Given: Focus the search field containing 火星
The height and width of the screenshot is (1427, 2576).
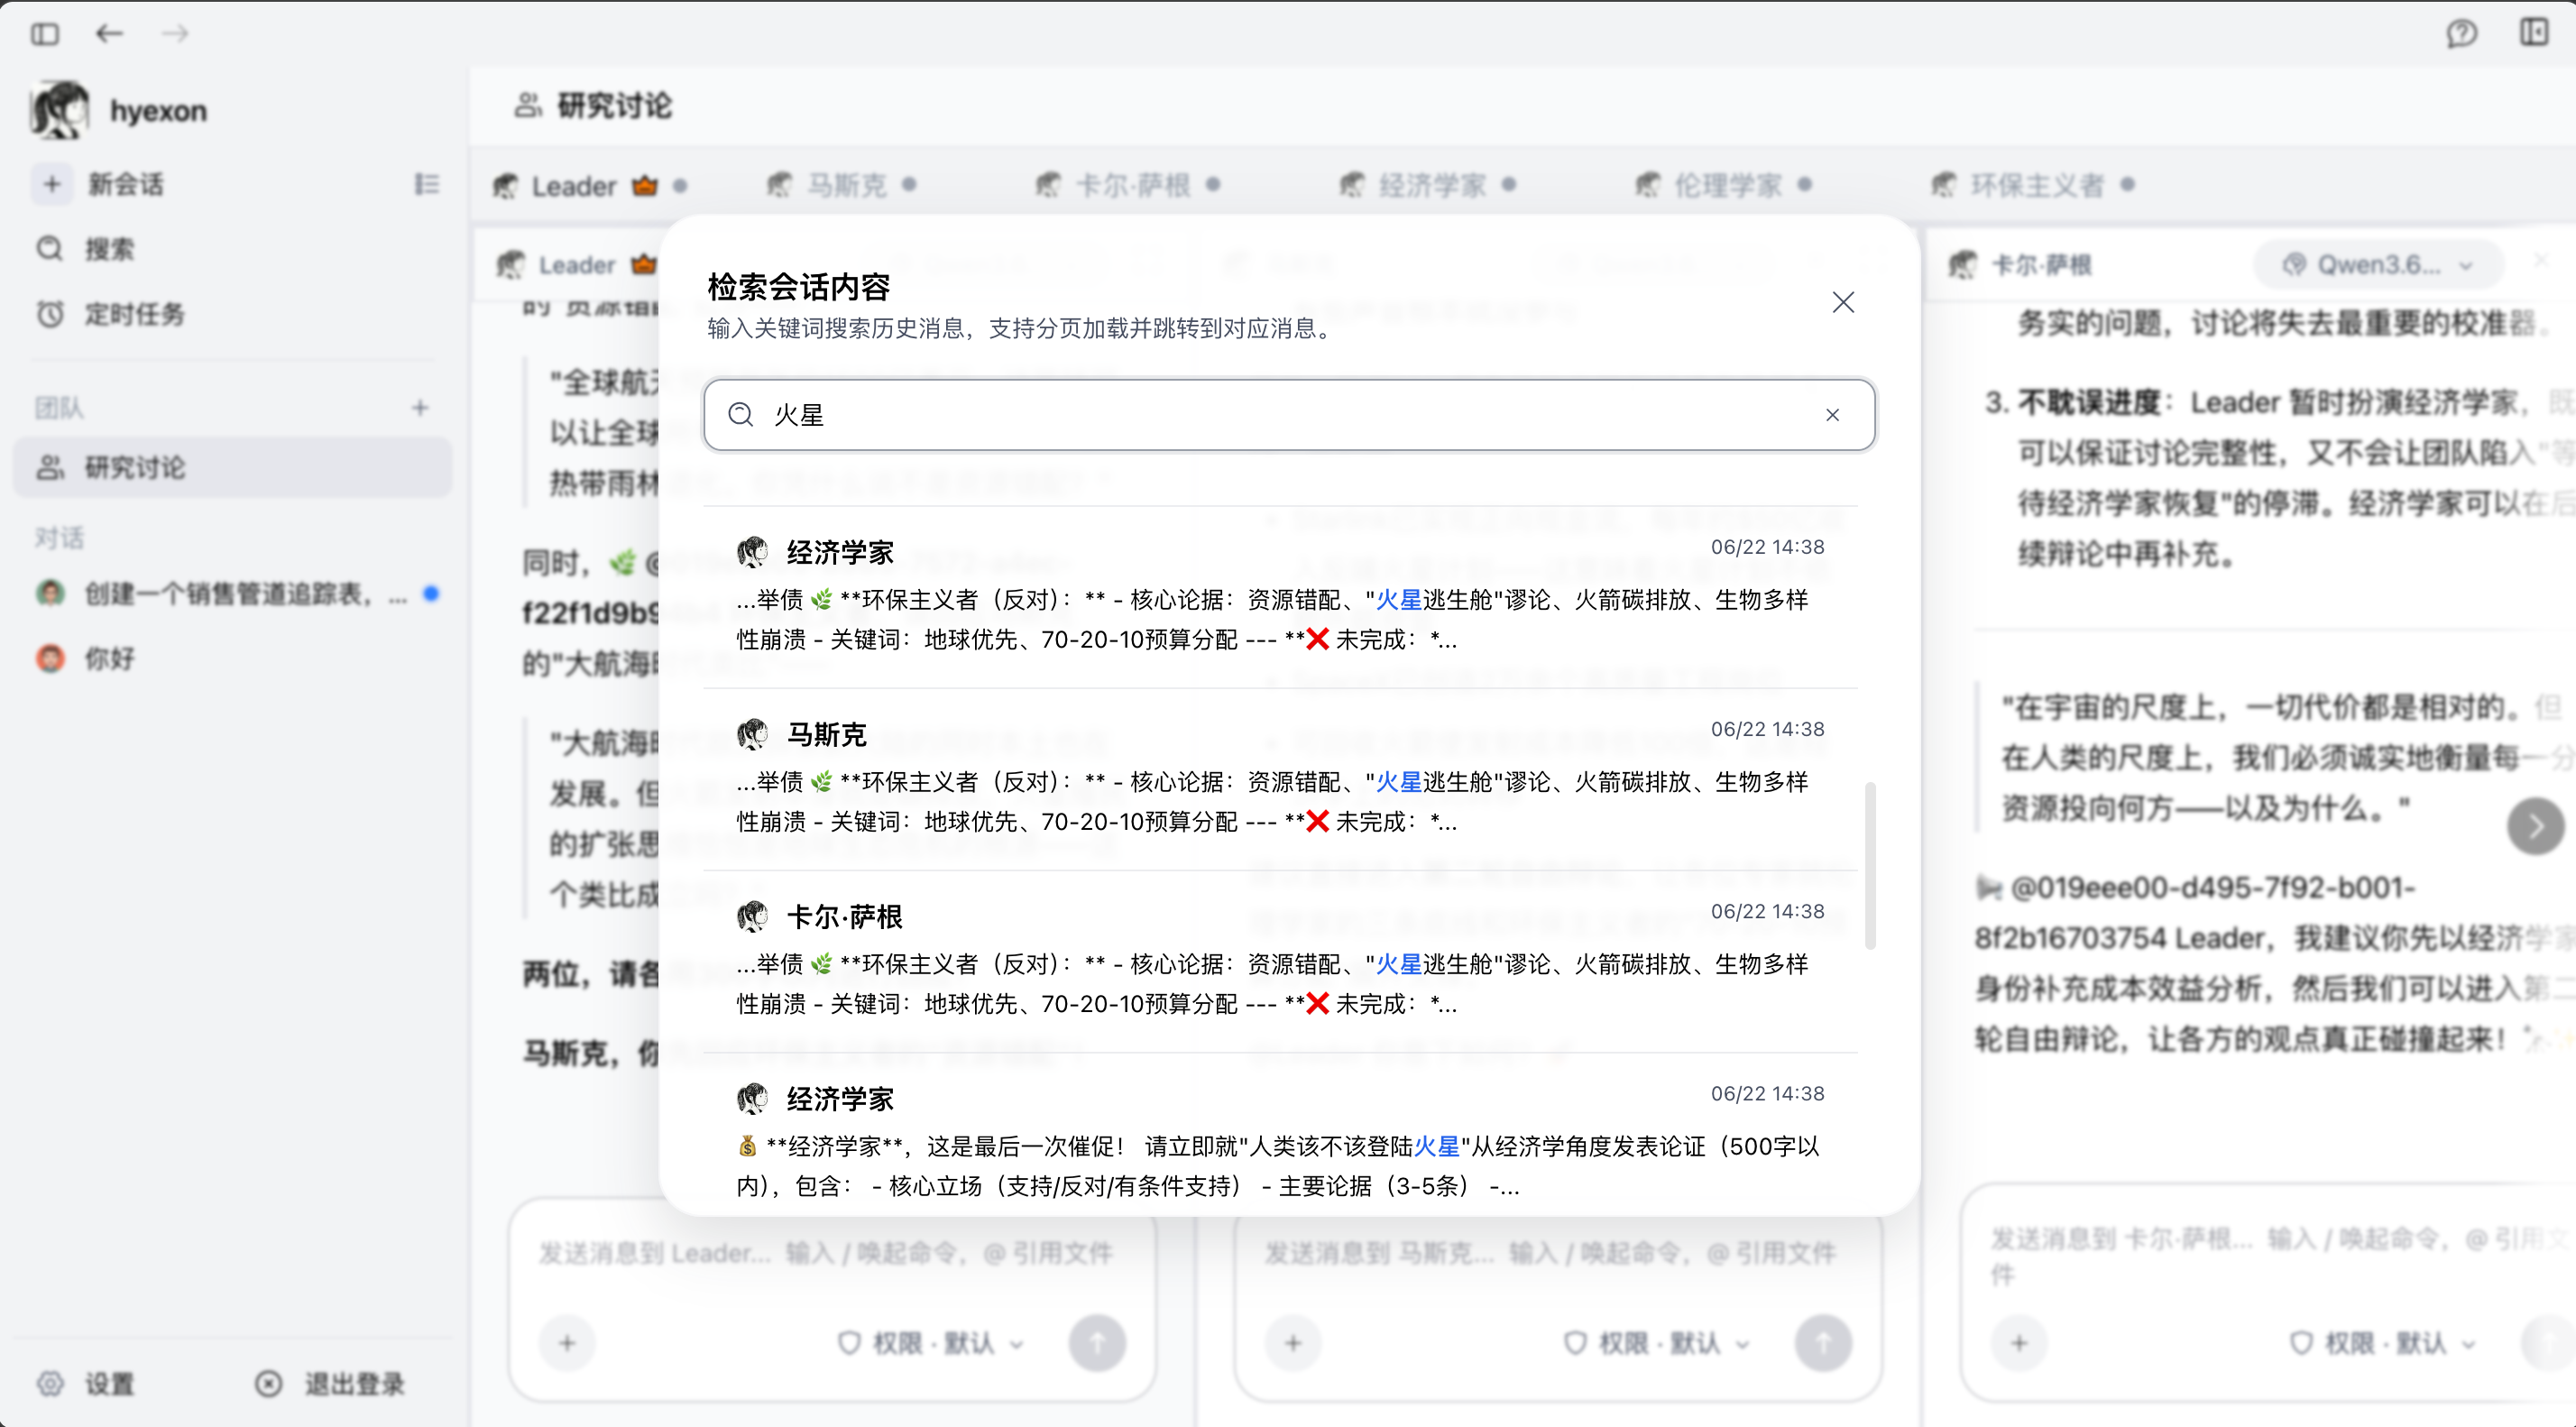Looking at the screenshot, I should 1289,415.
